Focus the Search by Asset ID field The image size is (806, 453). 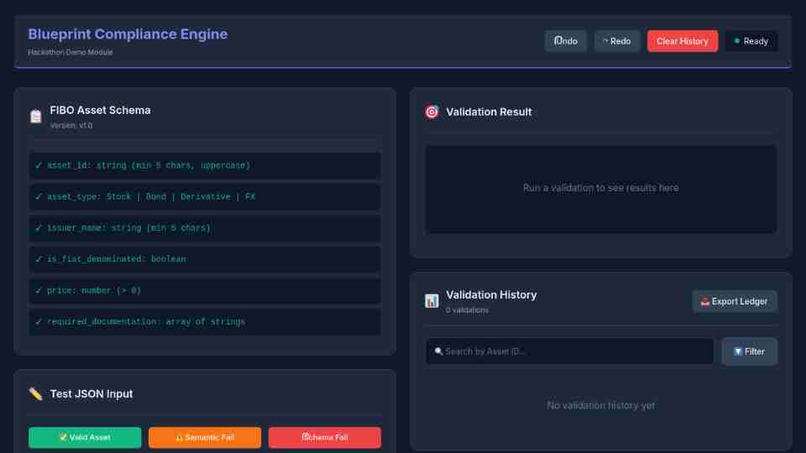click(x=570, y=352)
